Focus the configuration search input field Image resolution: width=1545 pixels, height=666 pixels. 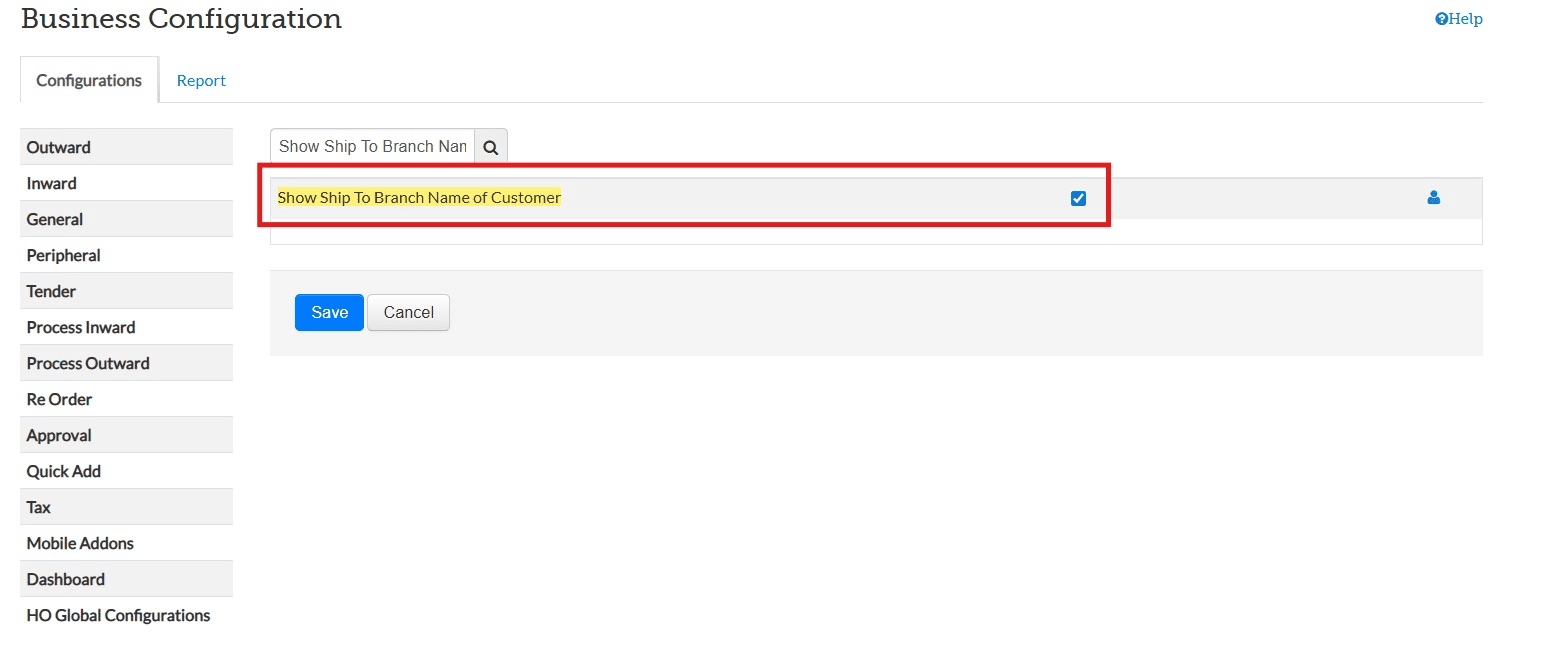point(372,147)
